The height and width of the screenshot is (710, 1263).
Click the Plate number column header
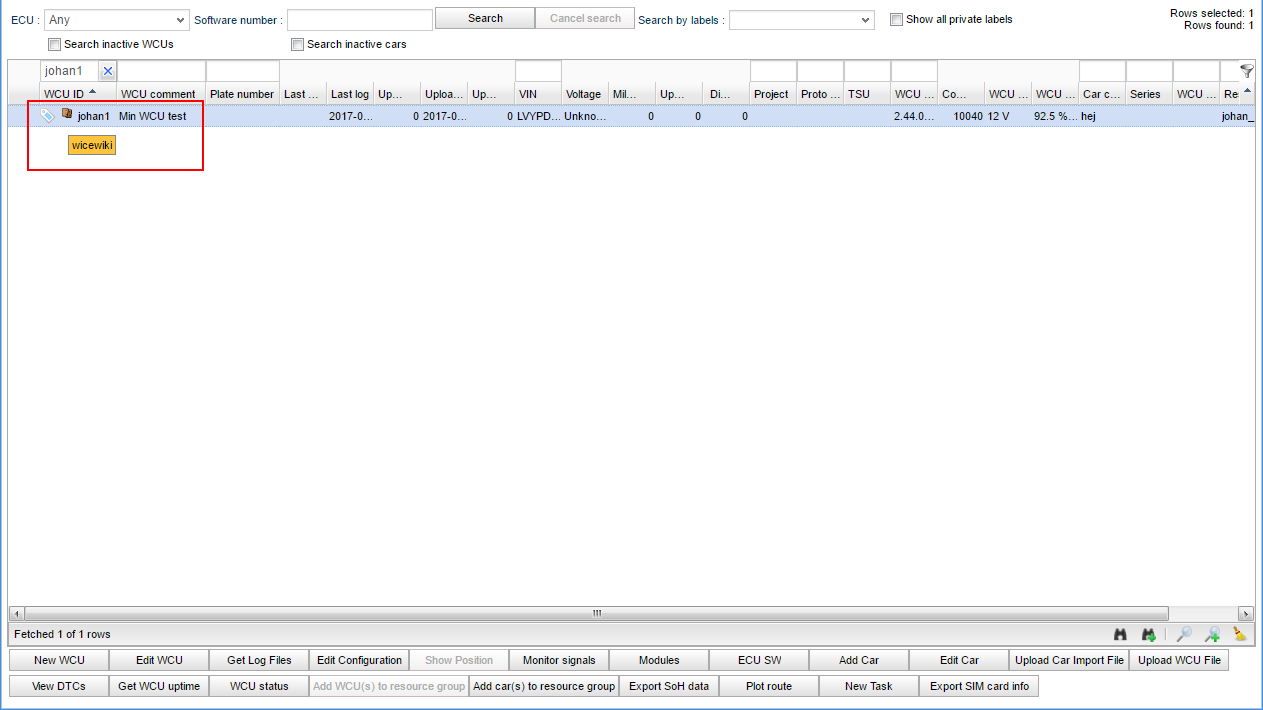click(241, 94)
